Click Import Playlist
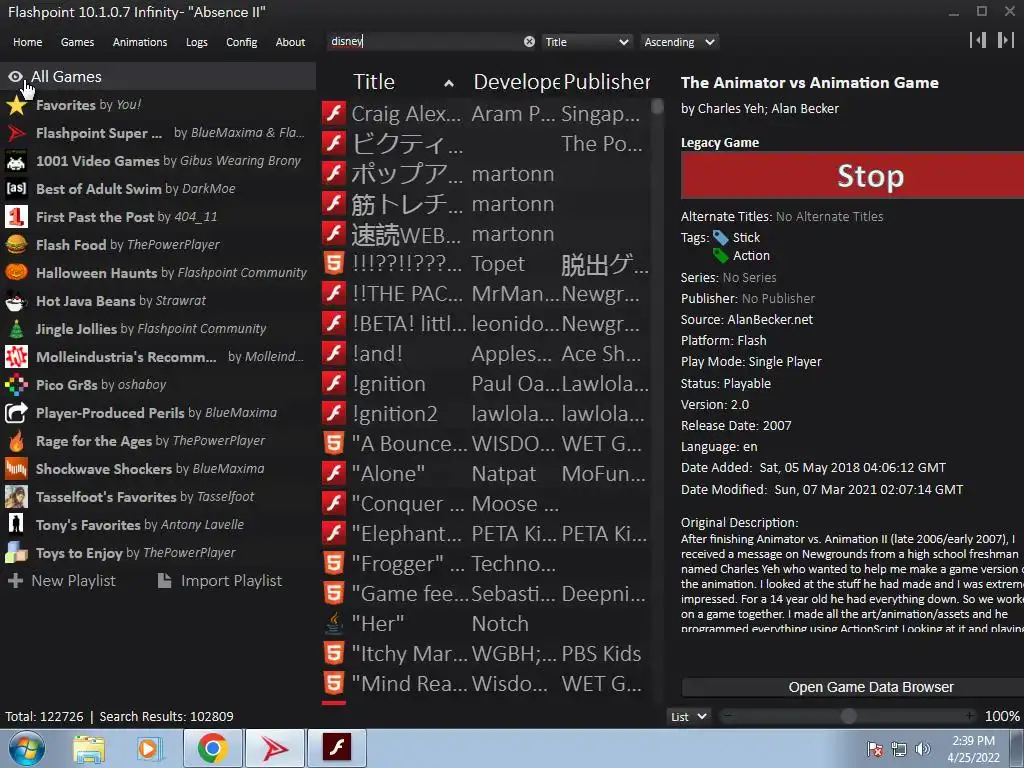This screenshot has height=768, width=1024. pos(220,581)
